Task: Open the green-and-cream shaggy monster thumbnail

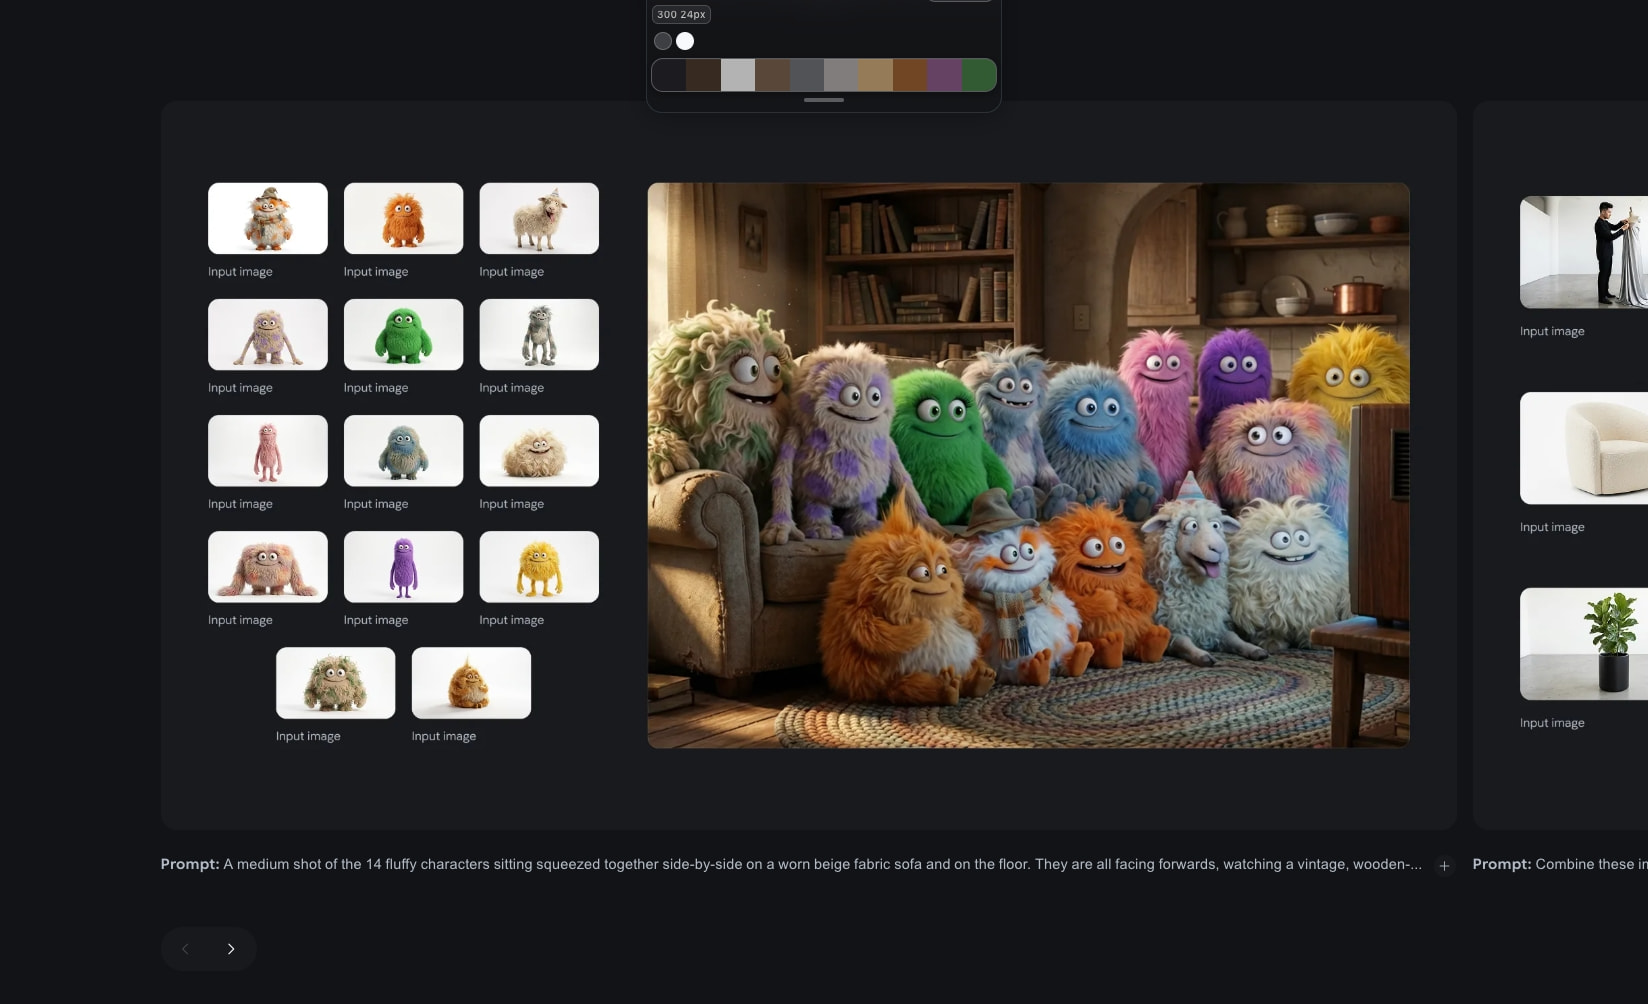Action: click(x=335, y=682)
